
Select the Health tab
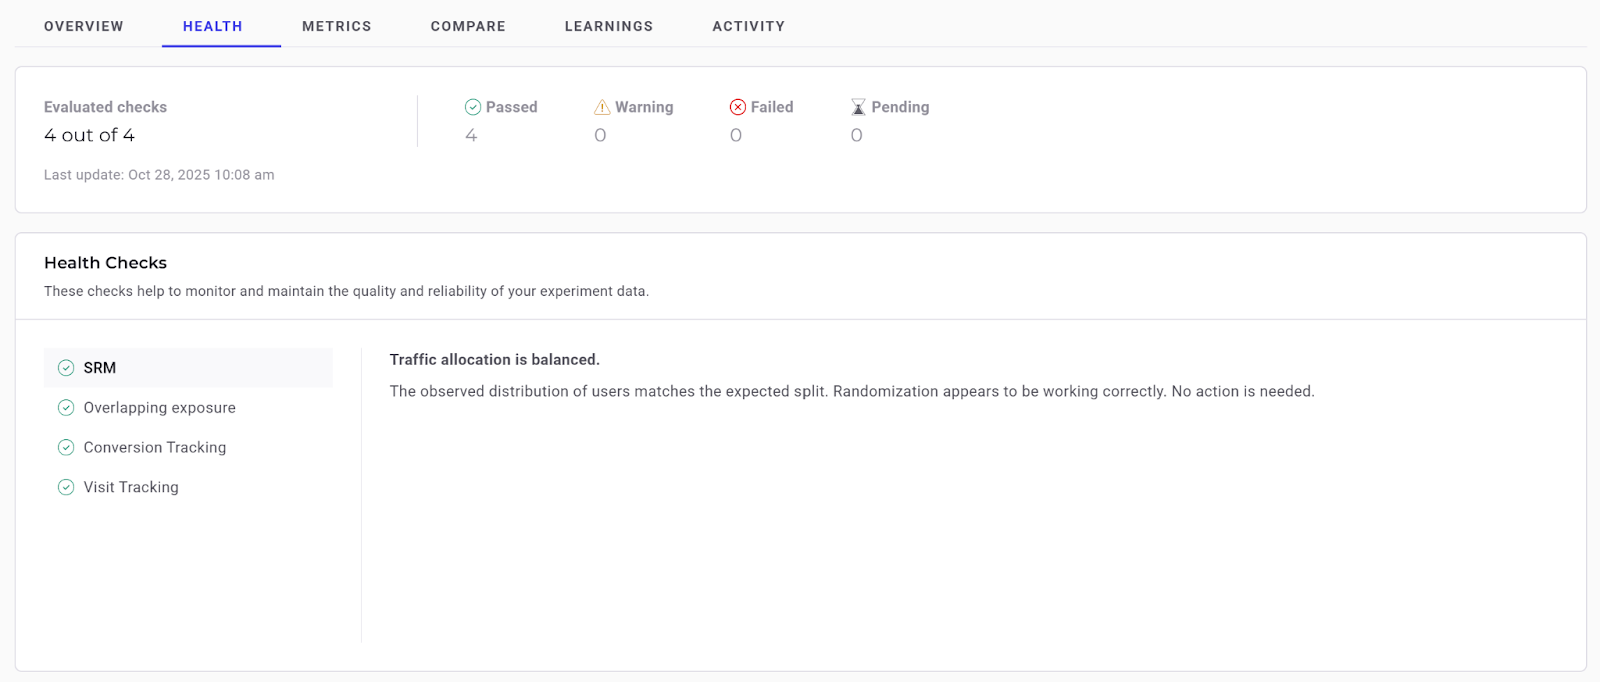[213, 26]
